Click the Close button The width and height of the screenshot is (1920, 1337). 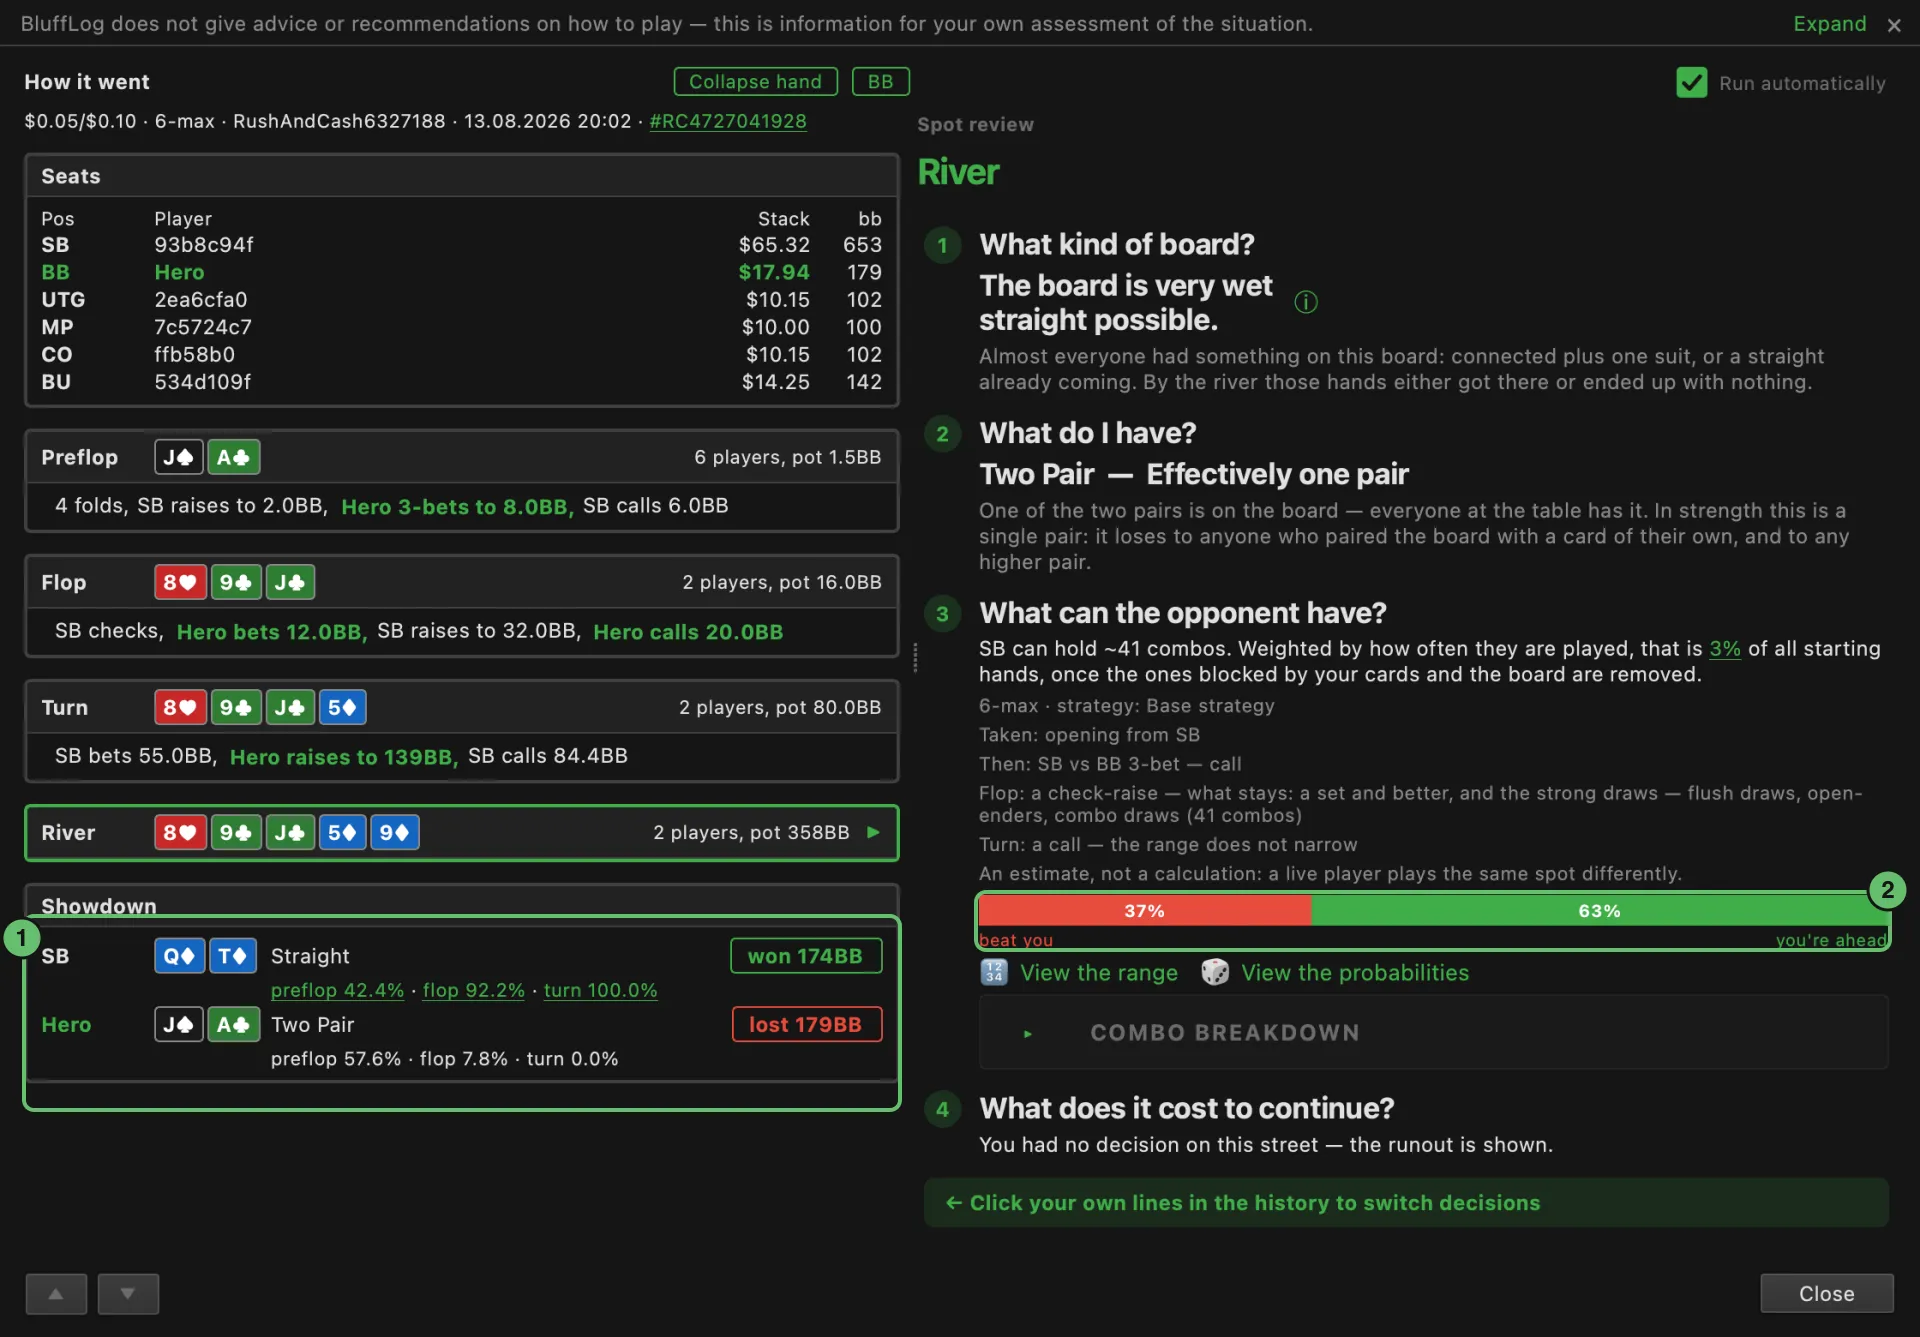pyautogui.click(x=1826, y=1293)
